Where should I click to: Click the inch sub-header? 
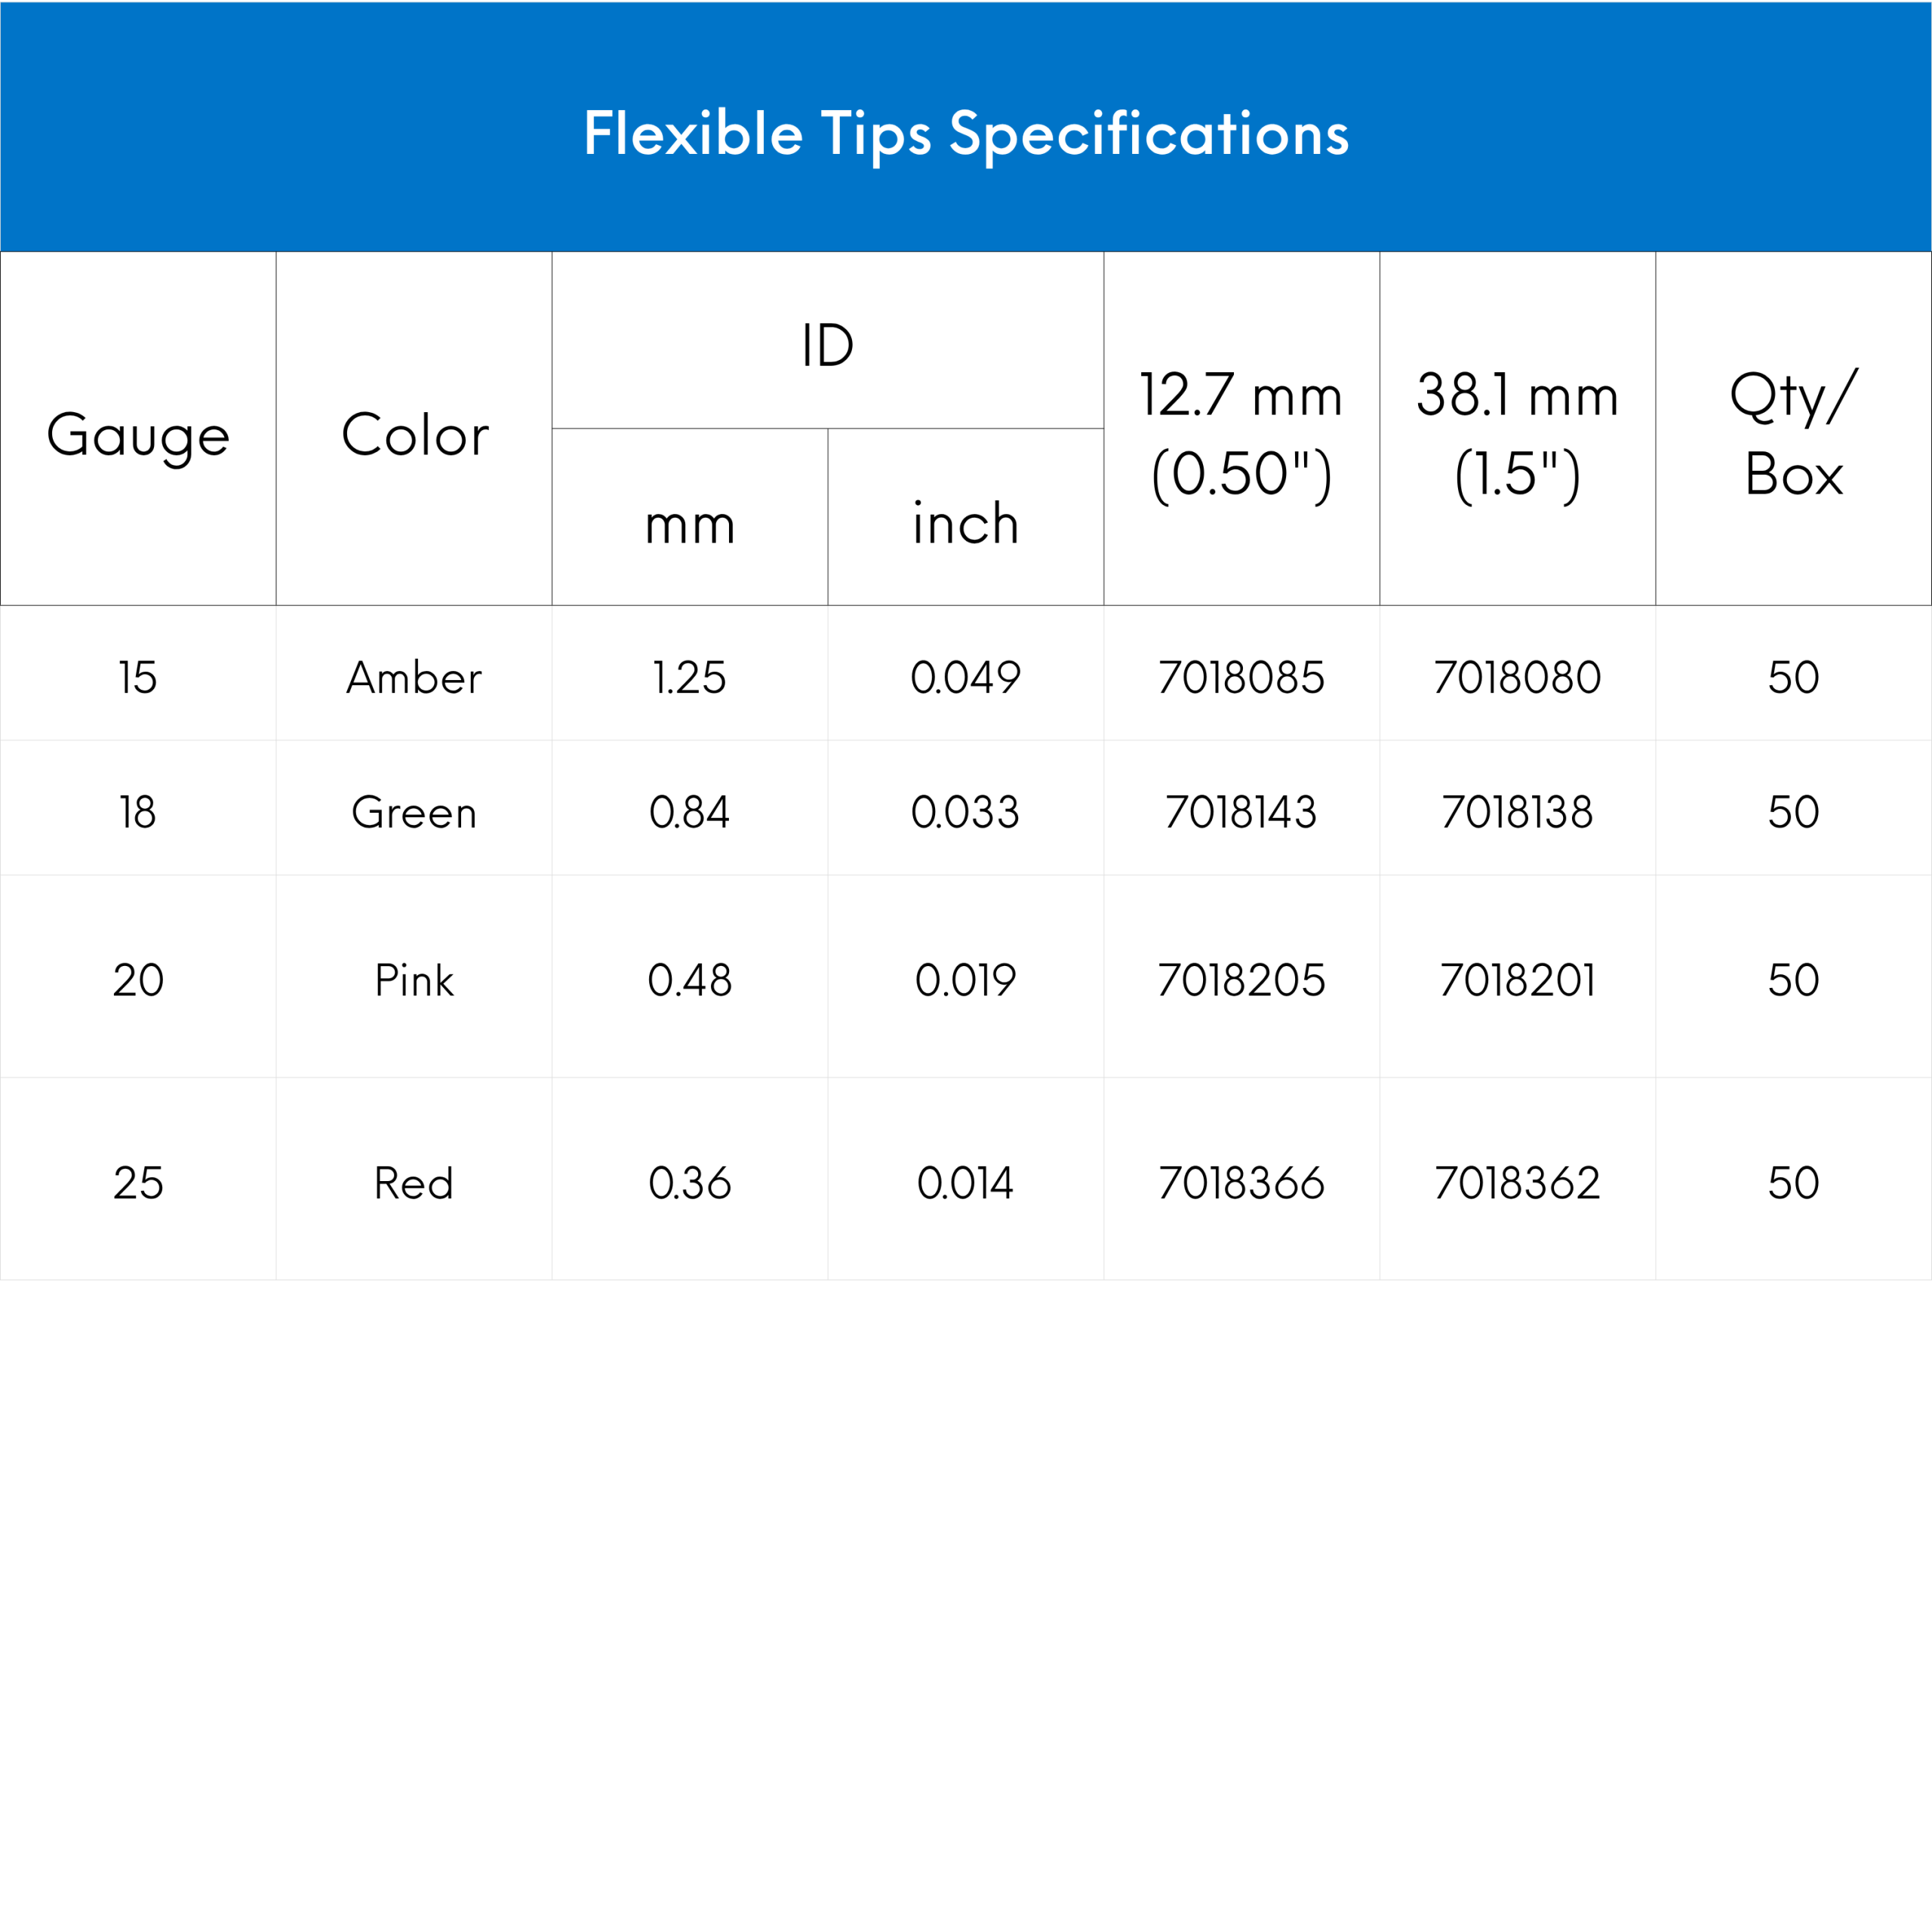click(965, 524)
